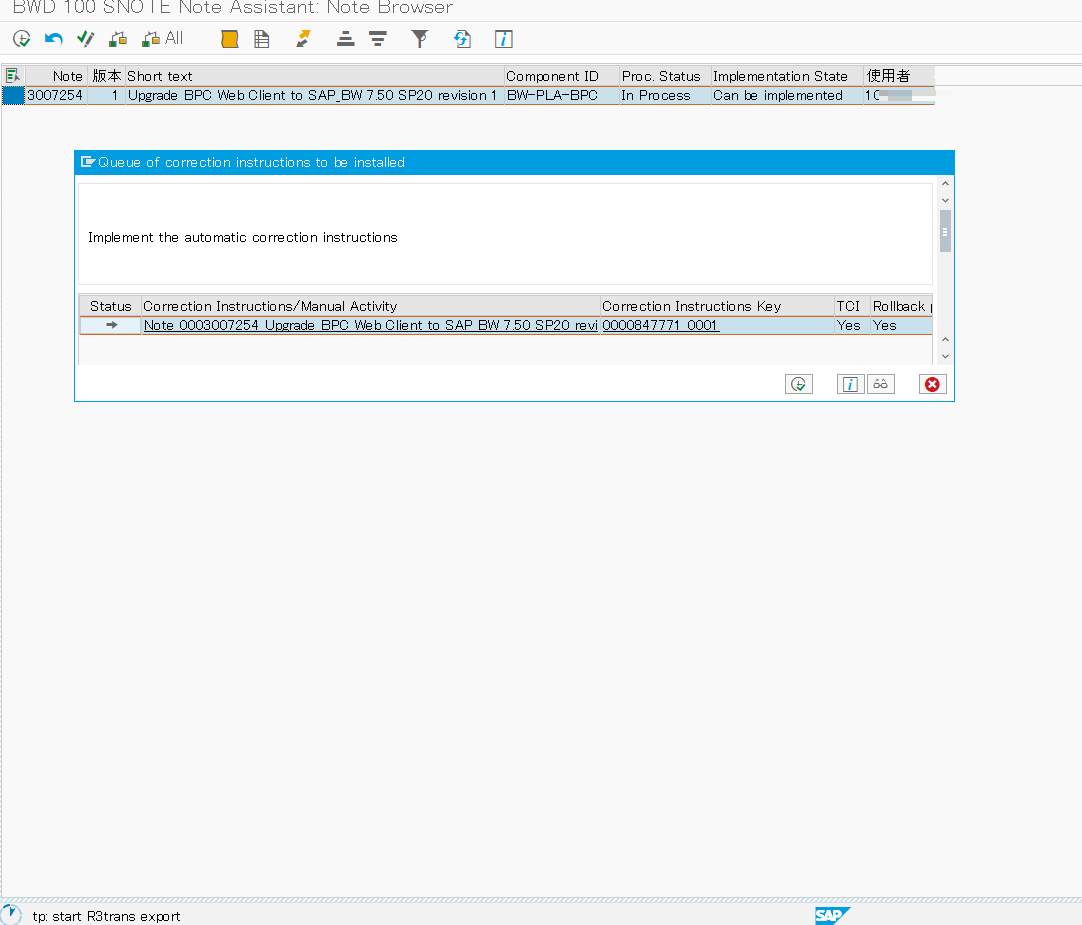This screenshot has height=925, width=1082.
Task: Click the TCI column header
Action: click(x=852, y=306)
